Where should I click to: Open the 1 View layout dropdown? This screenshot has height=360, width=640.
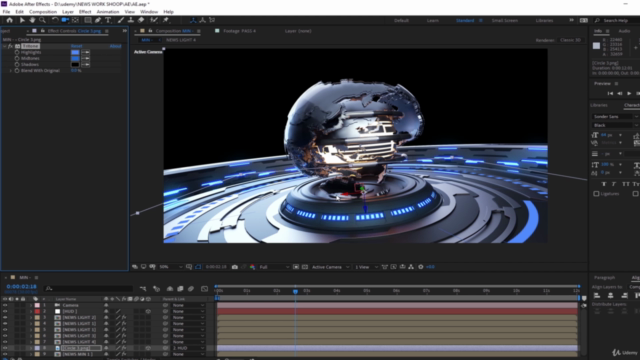coord(366,267)
